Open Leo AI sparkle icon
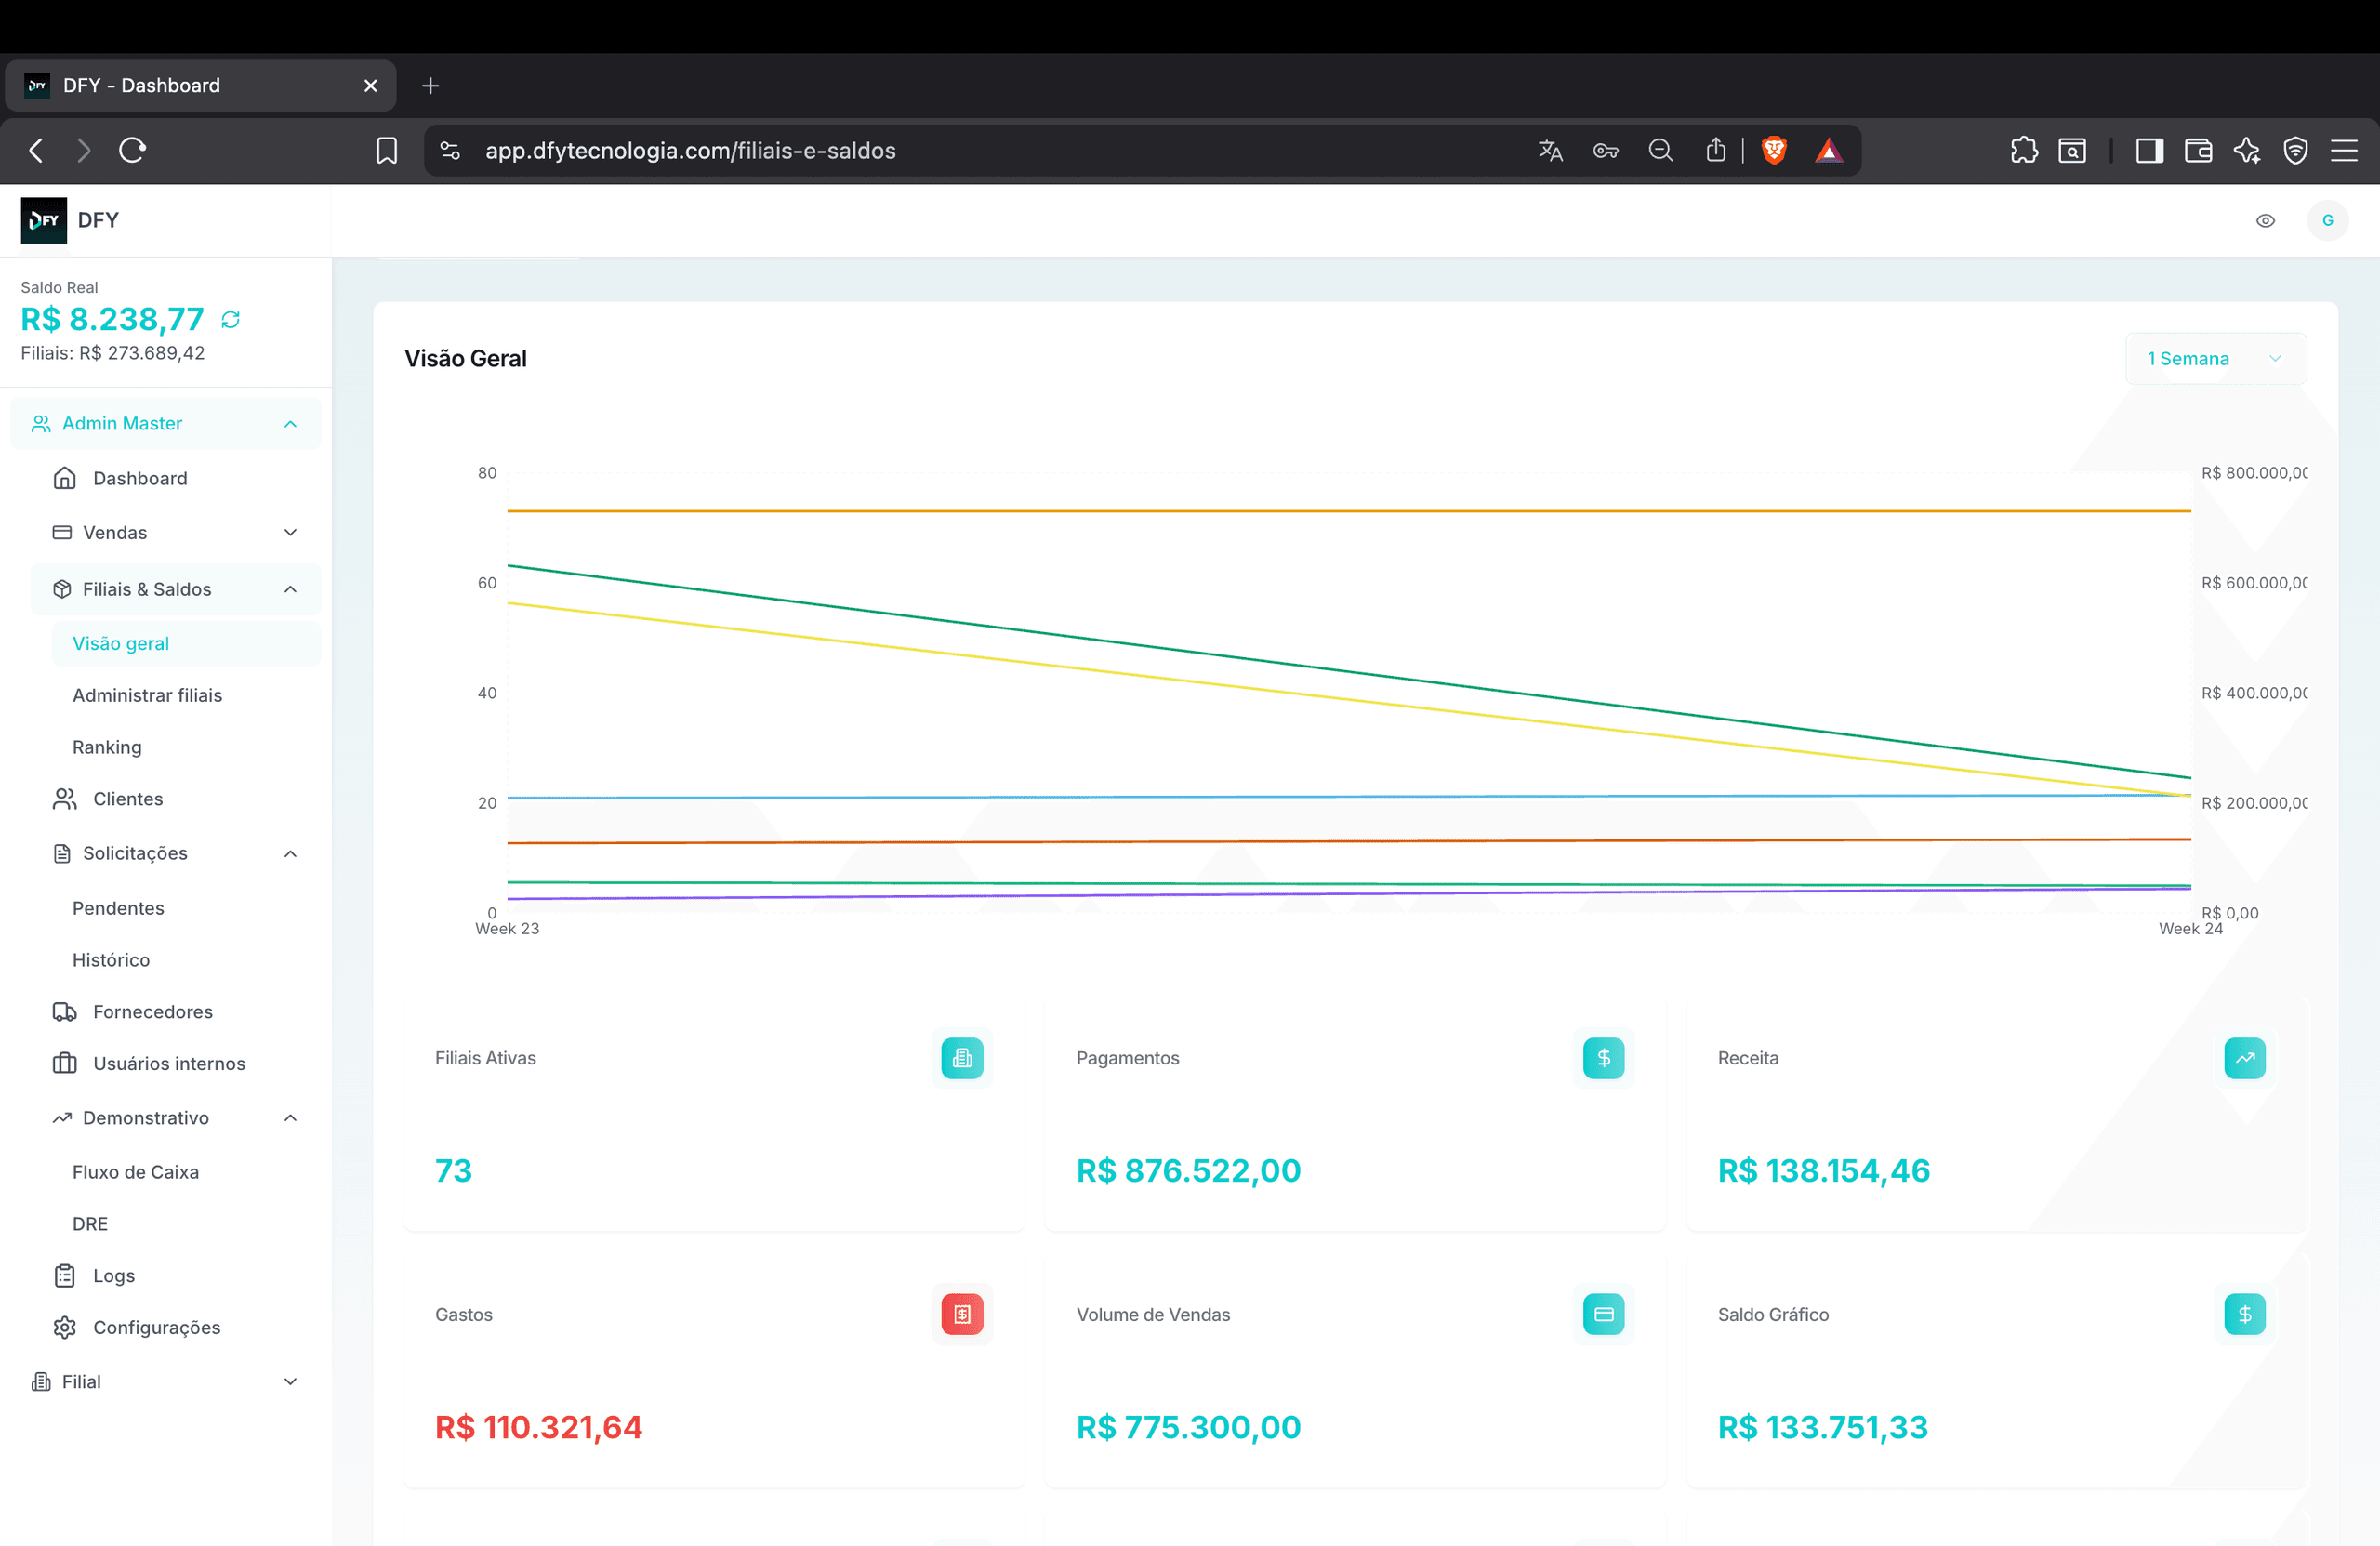This screenshot has height=1546, width=2380. click(x=2246, y=150)
